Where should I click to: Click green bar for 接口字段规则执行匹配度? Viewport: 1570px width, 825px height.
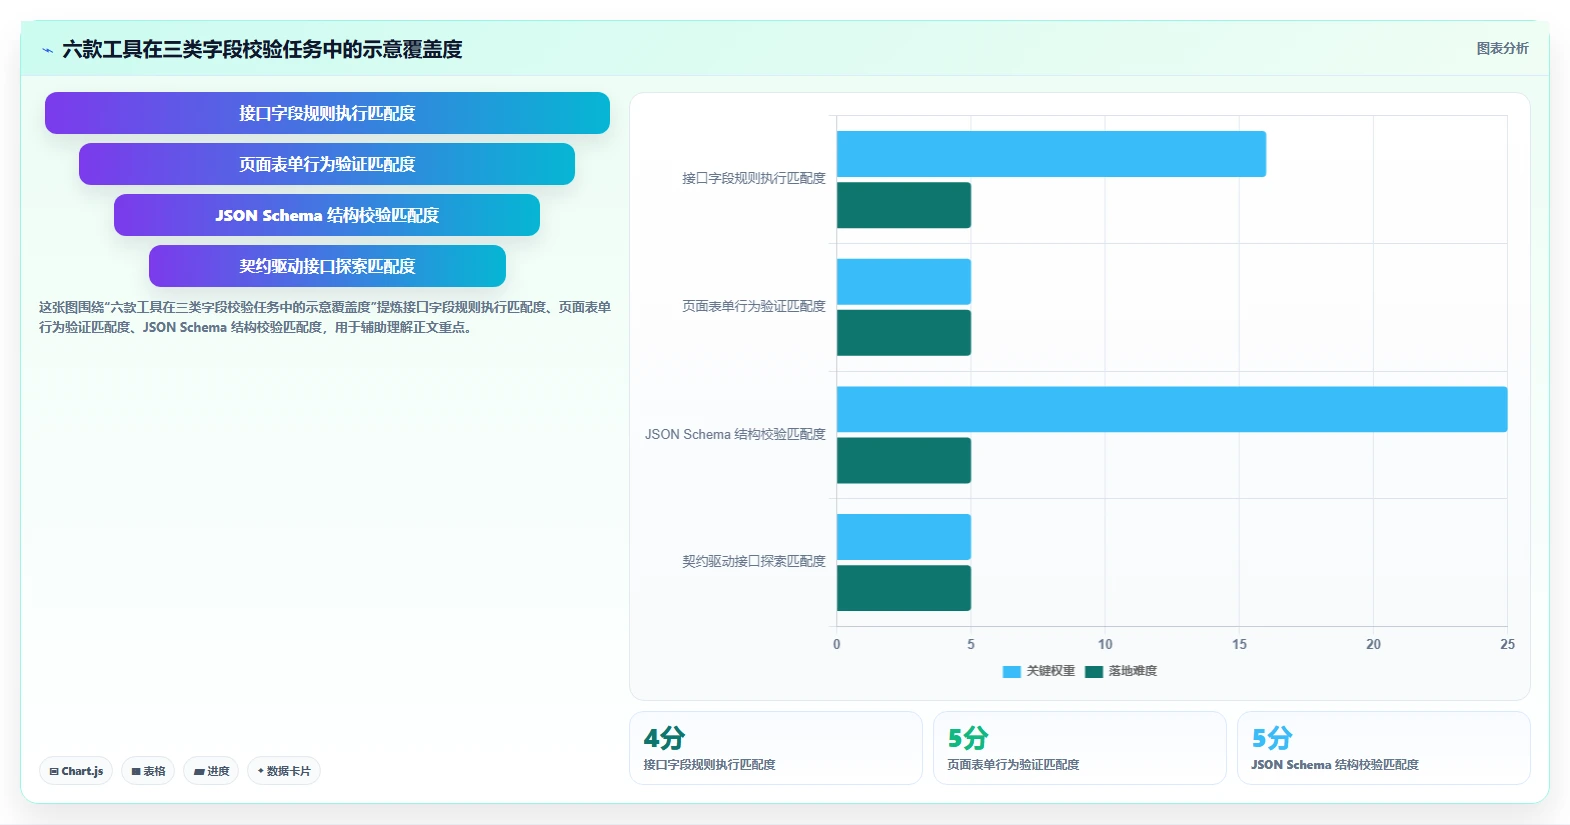click(x=904, y=205)
